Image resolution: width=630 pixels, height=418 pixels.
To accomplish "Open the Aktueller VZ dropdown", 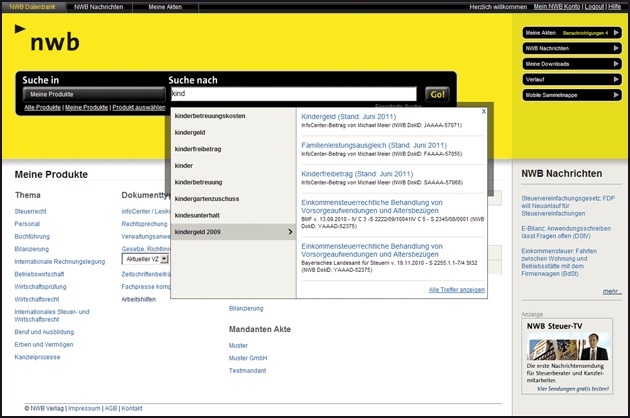I will tap(145, 259).
